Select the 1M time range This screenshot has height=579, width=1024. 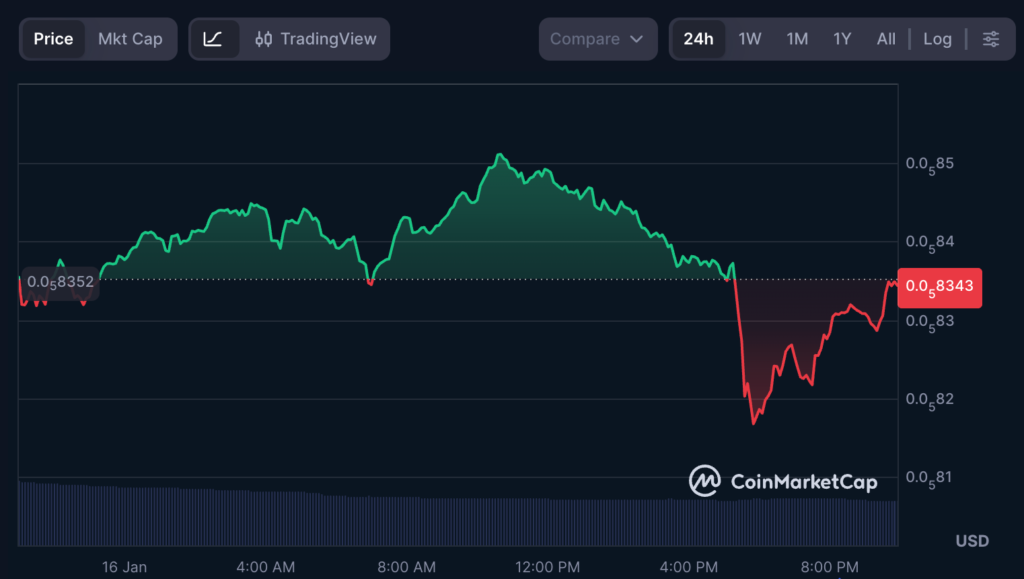(797, 39)
